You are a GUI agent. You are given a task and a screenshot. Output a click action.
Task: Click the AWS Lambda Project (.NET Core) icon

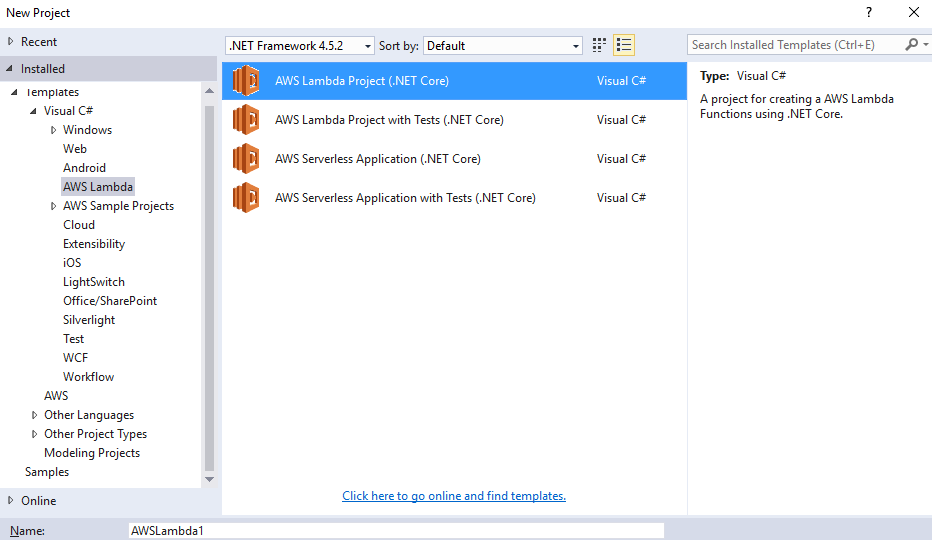pos(246,81)
